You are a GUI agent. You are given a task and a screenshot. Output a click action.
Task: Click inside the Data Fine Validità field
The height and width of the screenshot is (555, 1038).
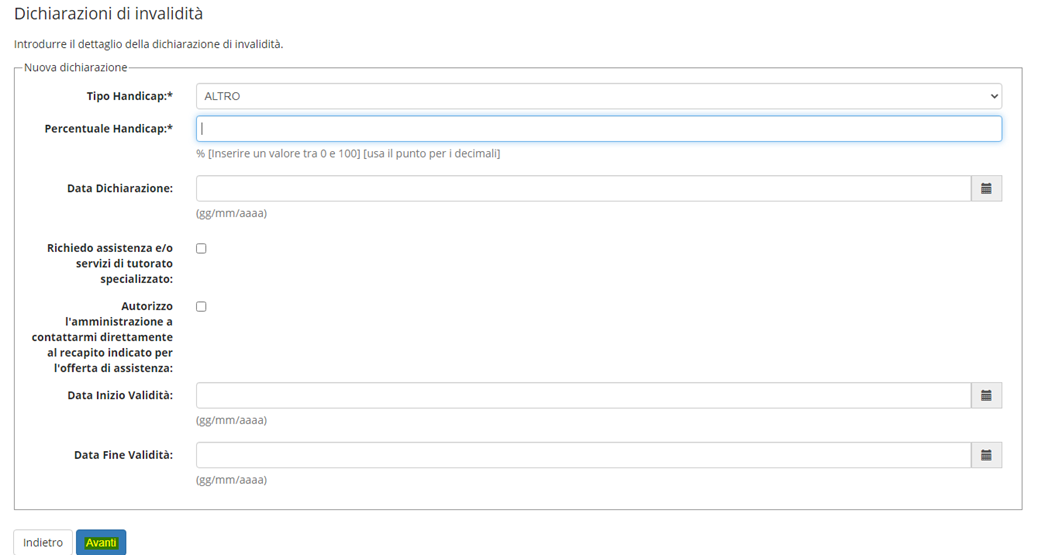583,455
